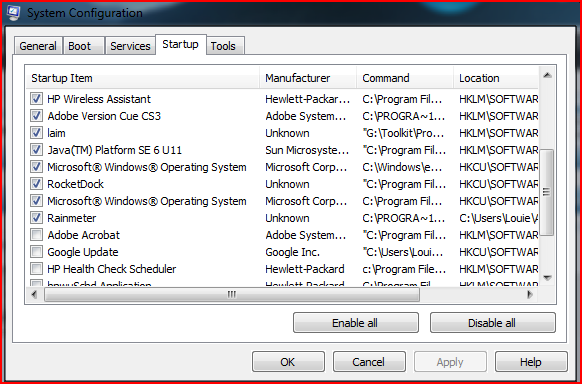Switch to the Services tab
Image resolution: width=582 pixels, height=384 pixels.
pos(130,46)
